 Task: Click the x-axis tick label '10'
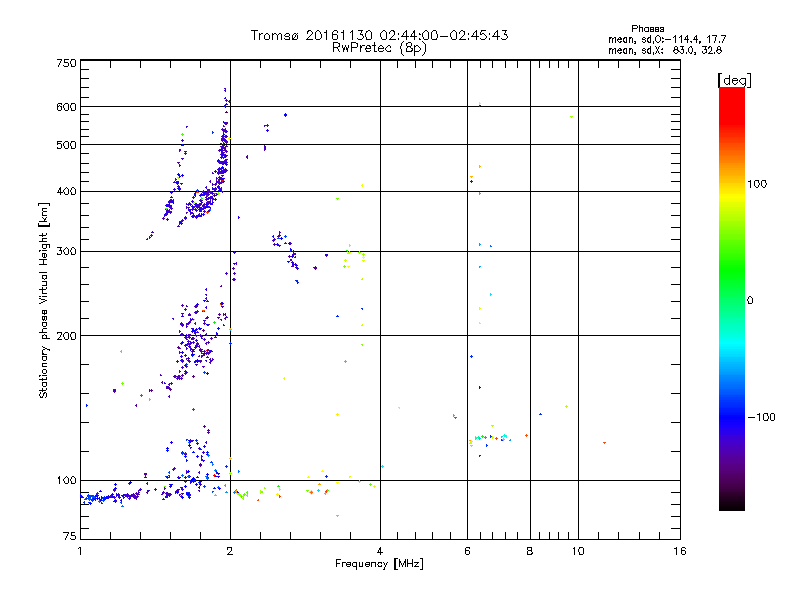578,551
